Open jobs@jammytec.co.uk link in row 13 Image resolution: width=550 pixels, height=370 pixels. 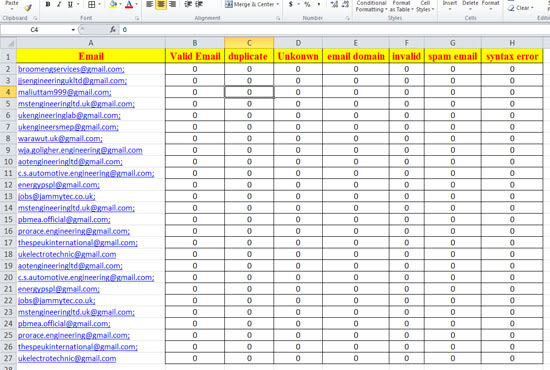[x=56, y=196]
